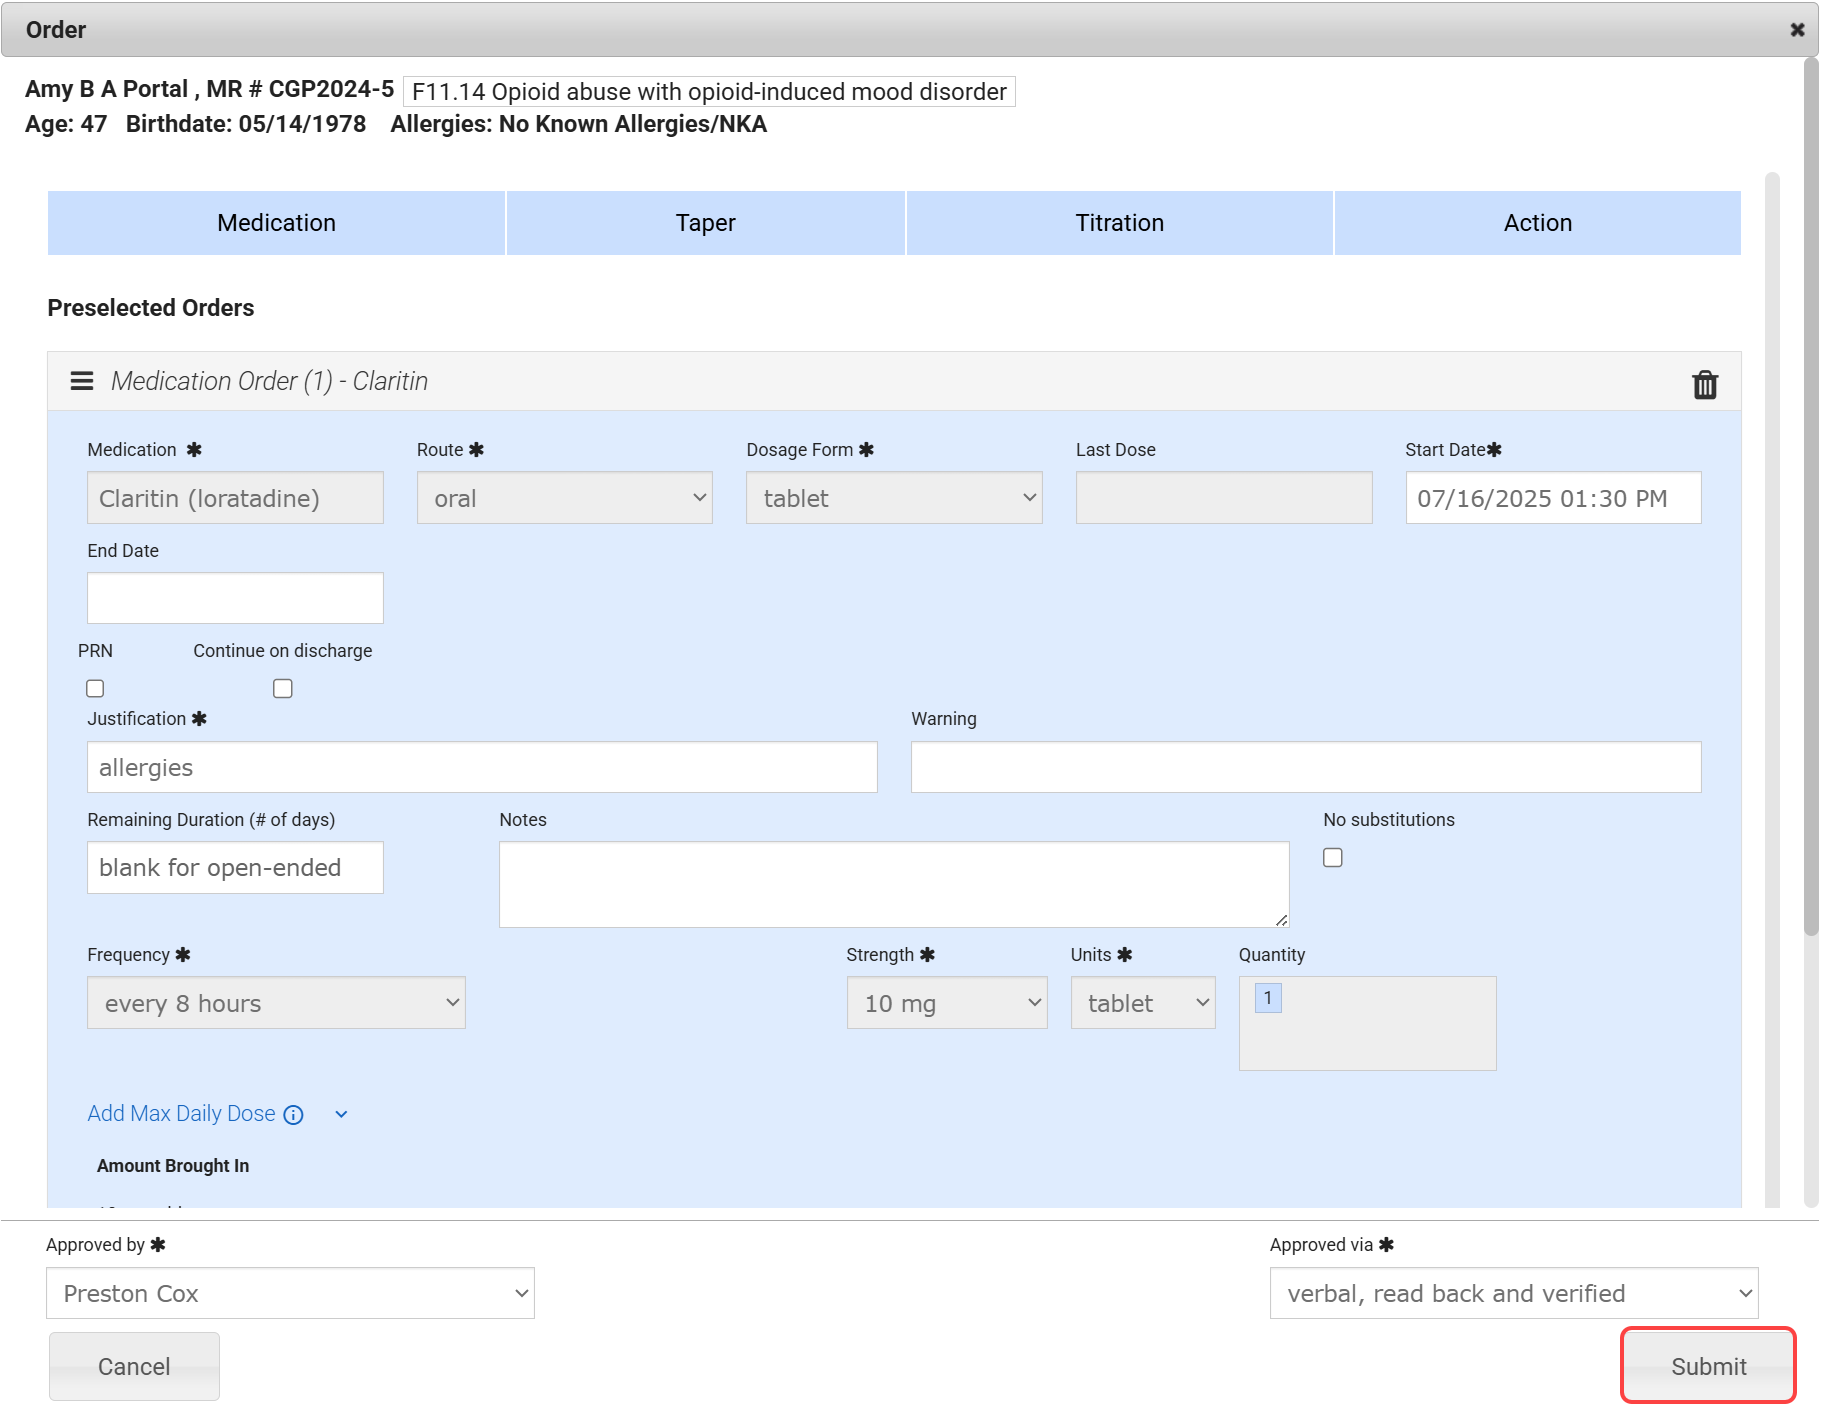Click the hamburger menu icon beside Medication Order
The image size is (1823, 1422).
[82, 381]
